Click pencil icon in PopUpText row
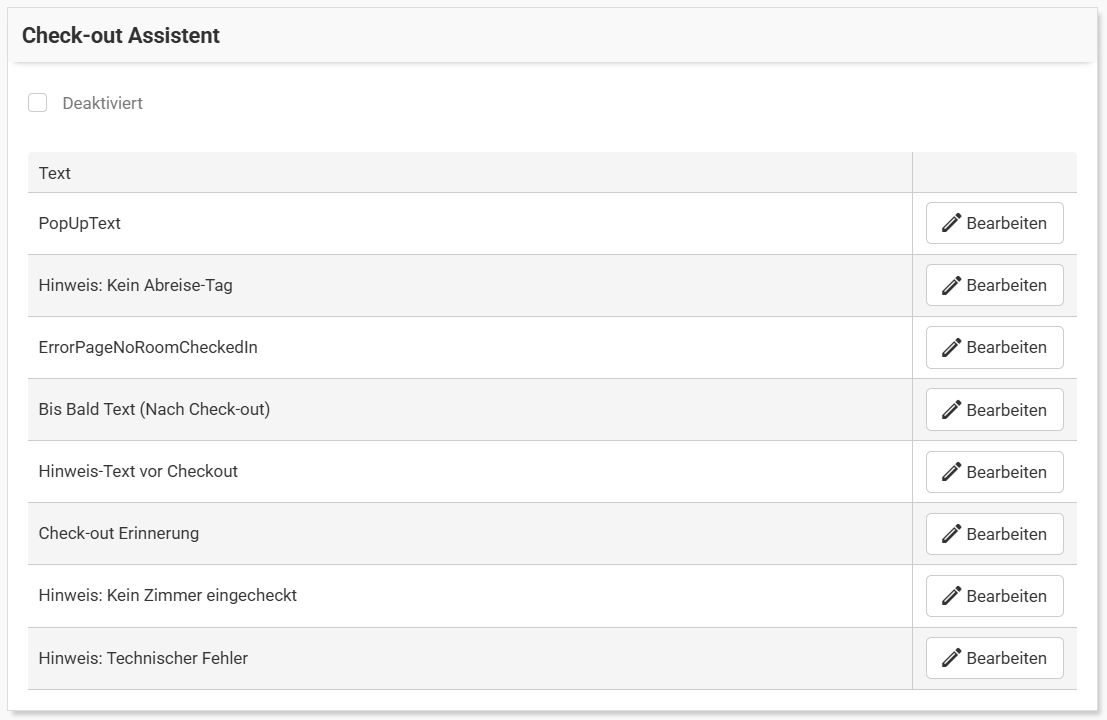Screen dimensions: 1107x720 [952, 223]
